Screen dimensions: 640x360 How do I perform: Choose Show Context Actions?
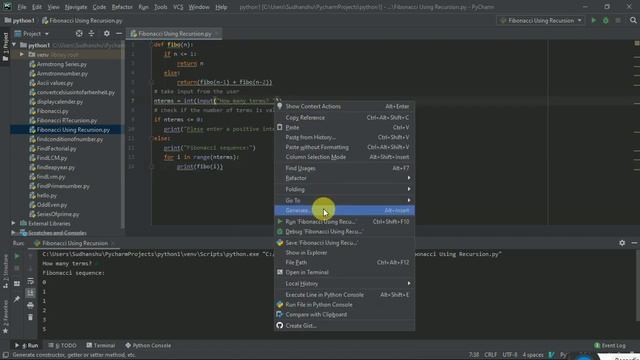344,106
